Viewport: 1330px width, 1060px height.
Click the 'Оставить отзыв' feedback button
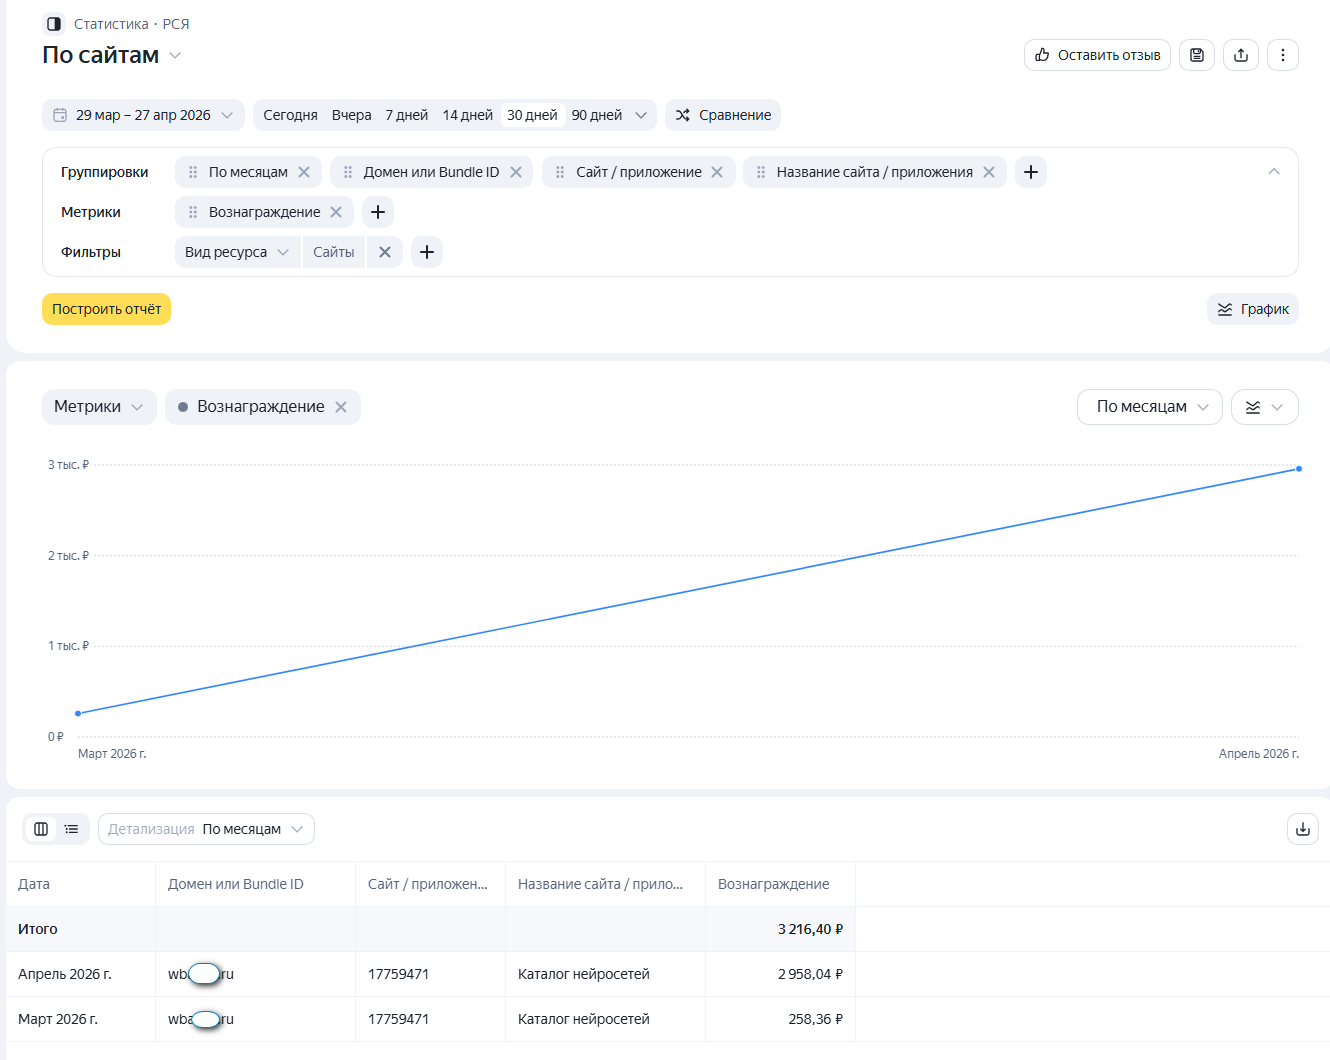click(1097, 55)
